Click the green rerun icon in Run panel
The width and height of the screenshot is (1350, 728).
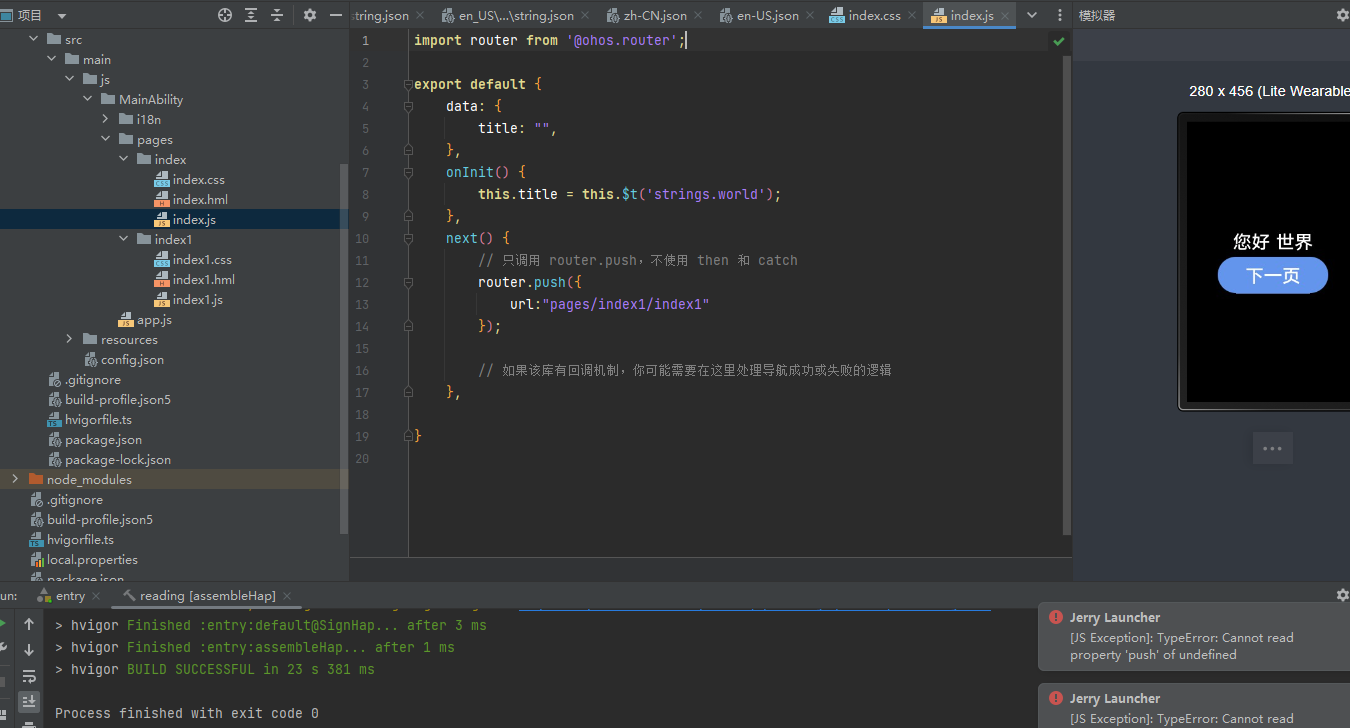pyautogui.click(x=3, y=624)
